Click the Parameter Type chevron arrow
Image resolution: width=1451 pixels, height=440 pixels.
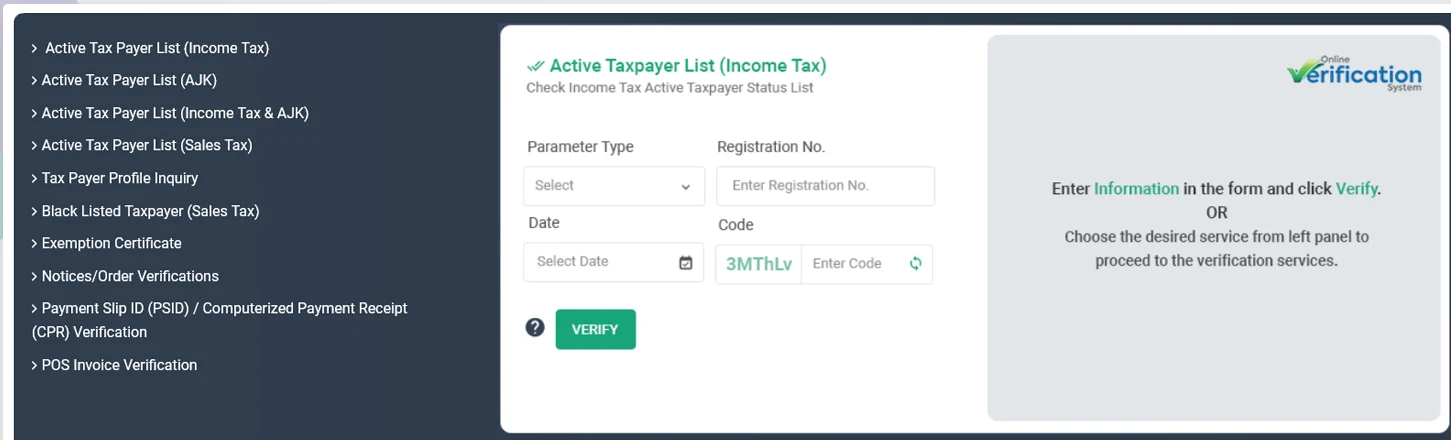[x=686, y=187]
